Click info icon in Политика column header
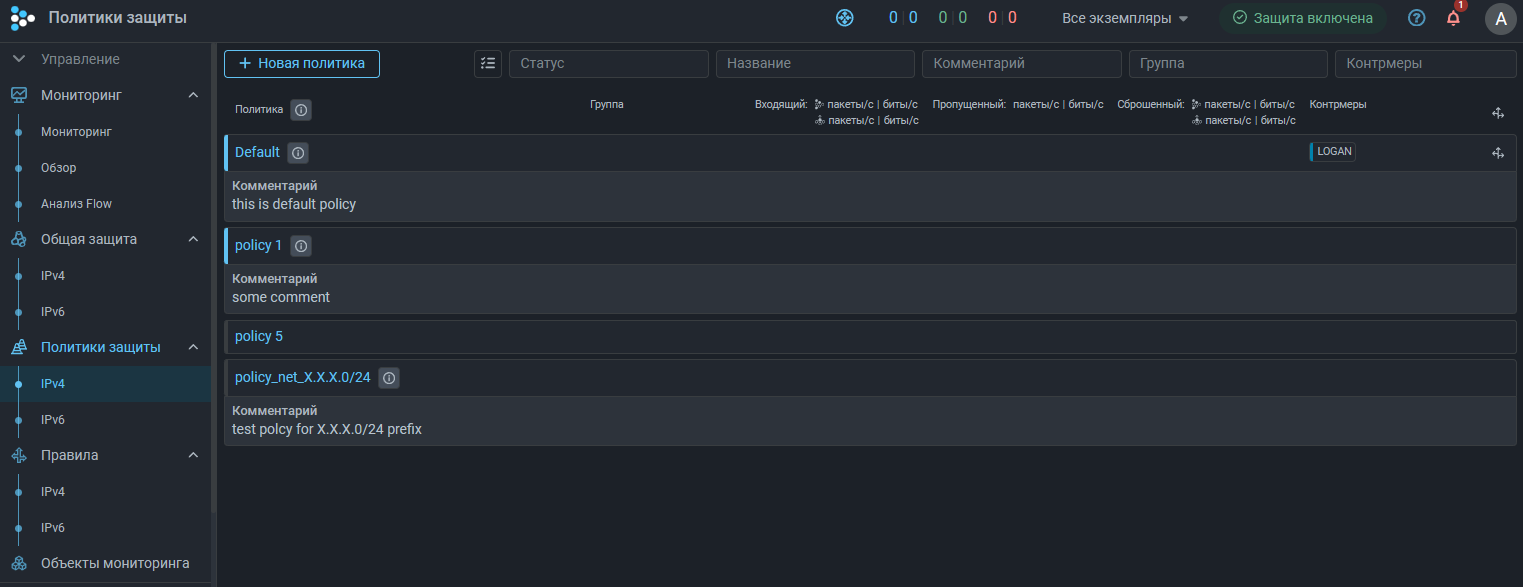This screenshot has height=587, width=1523. tap(301, 110)
